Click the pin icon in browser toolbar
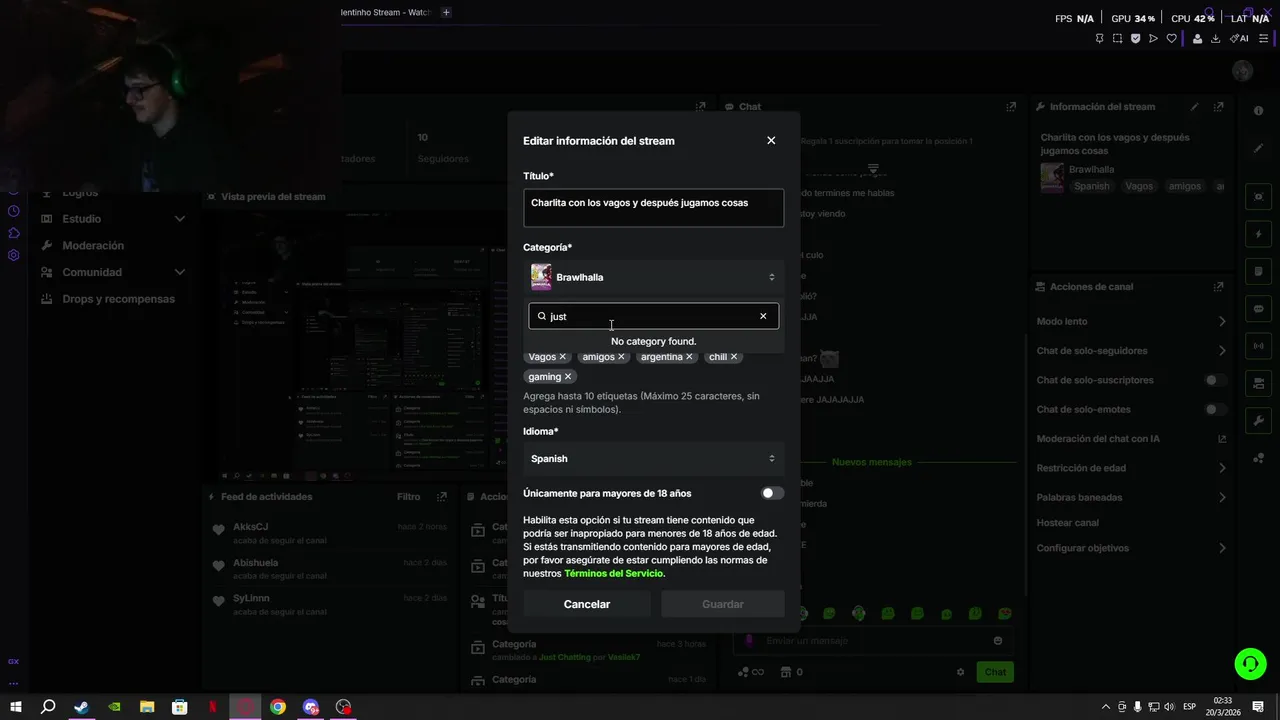Viewport: 1280px width, 720px height. click(1100, 39)
